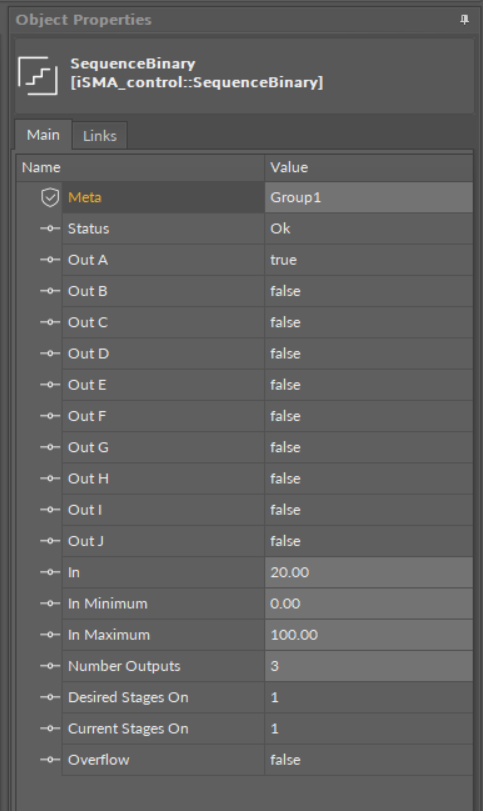Click the Number Outputs value field

coord(369,666)
